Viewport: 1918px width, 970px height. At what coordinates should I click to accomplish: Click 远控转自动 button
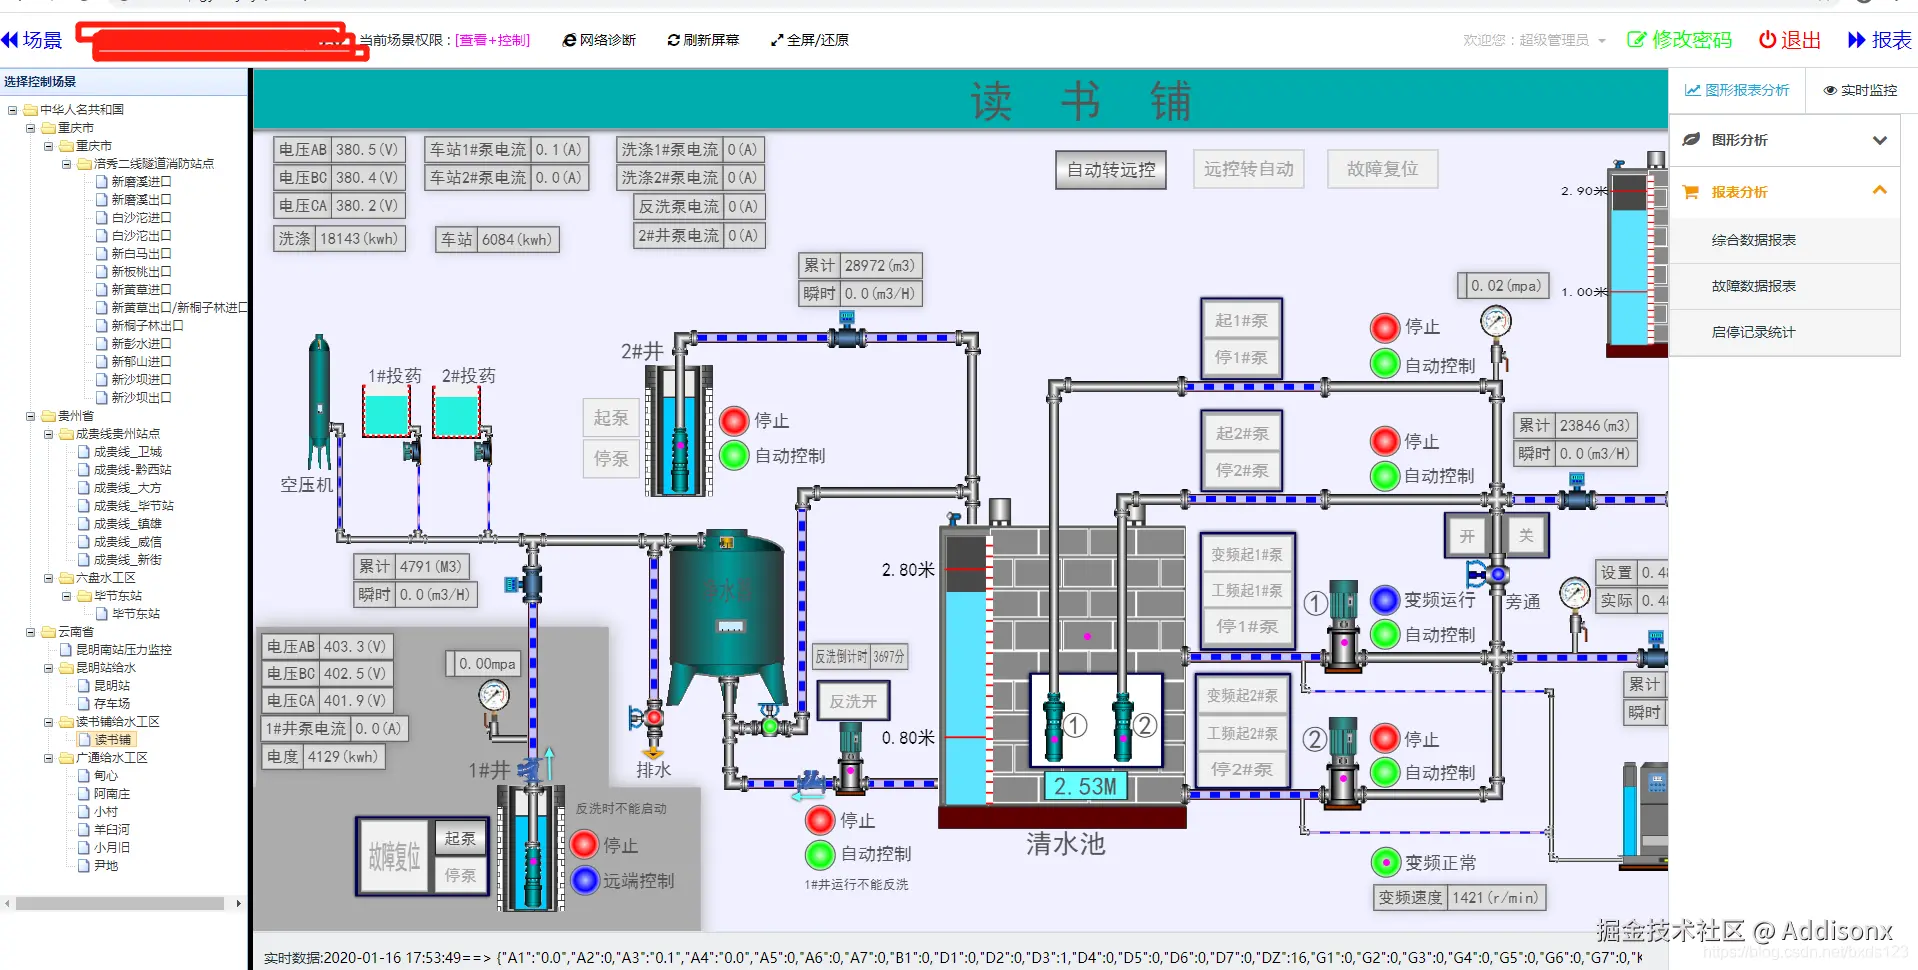1248,169
